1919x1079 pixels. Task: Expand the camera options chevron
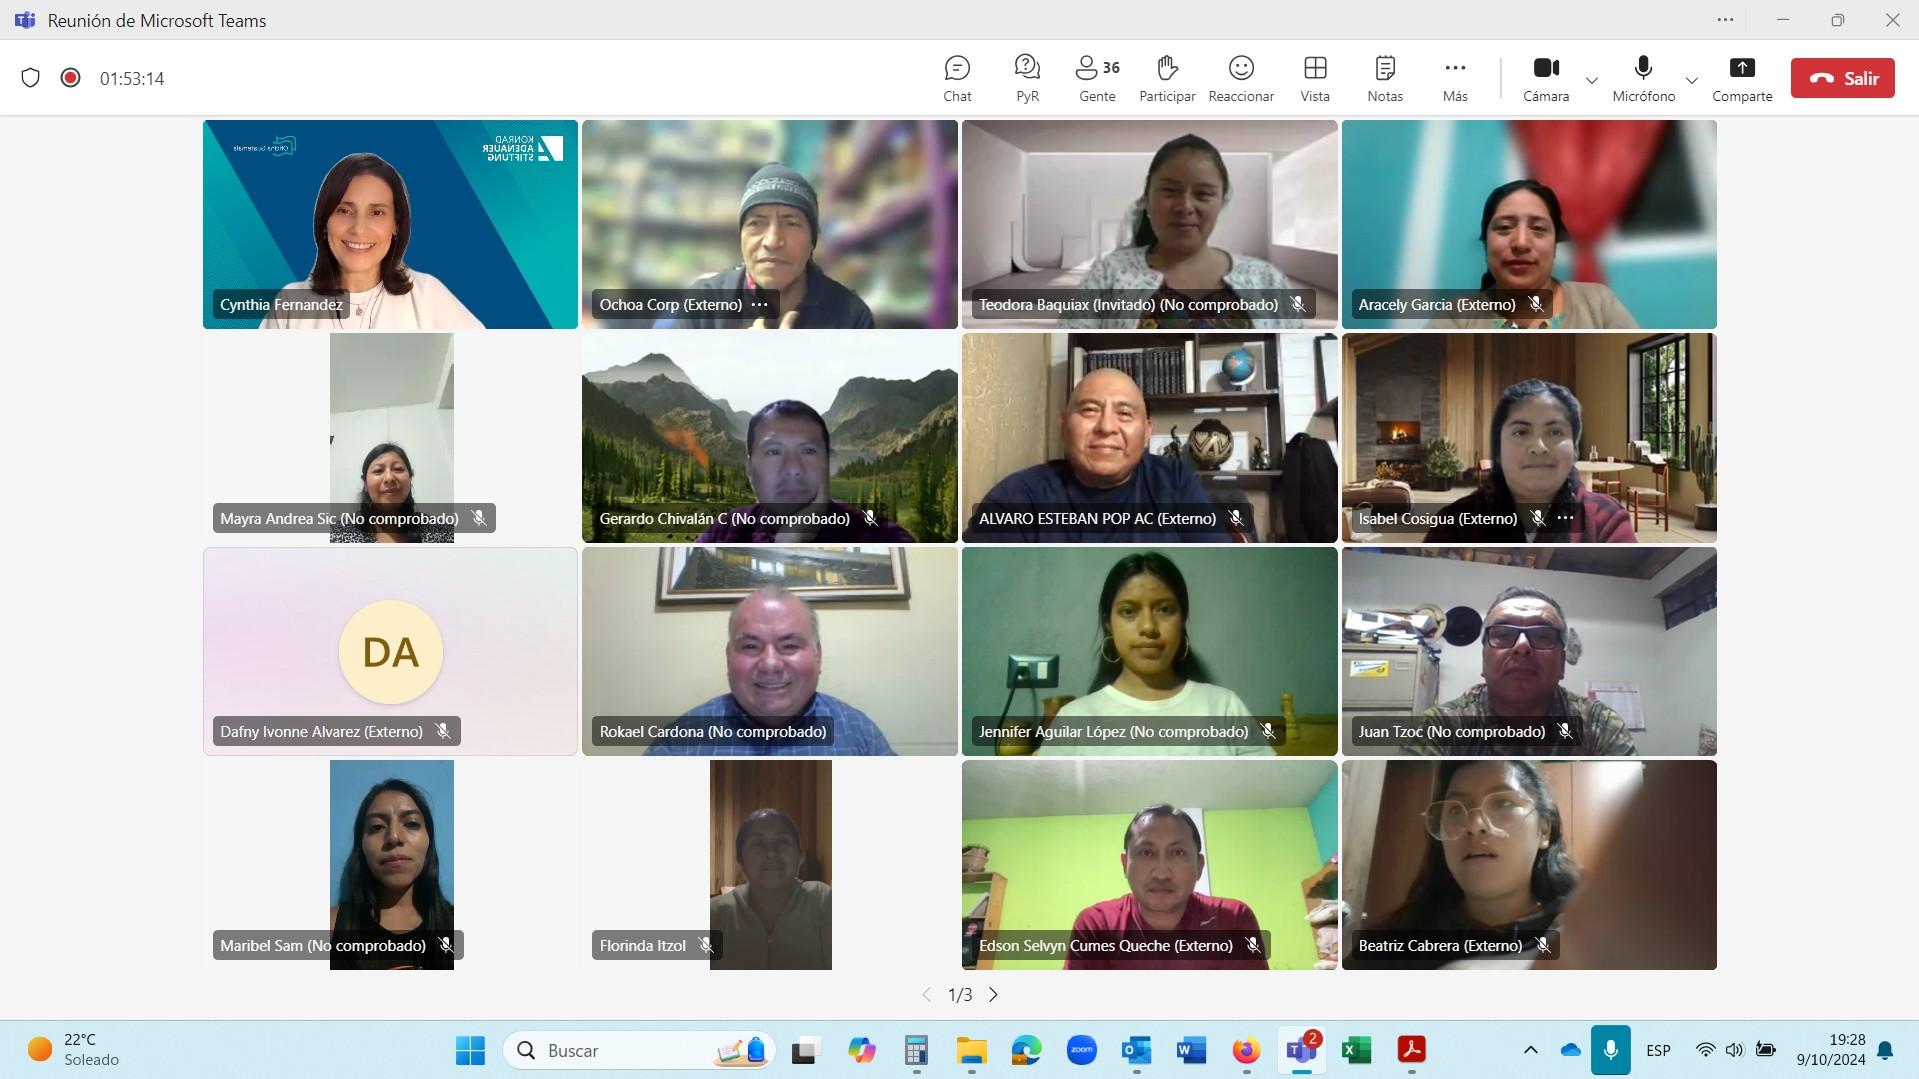click(1592, 80)
